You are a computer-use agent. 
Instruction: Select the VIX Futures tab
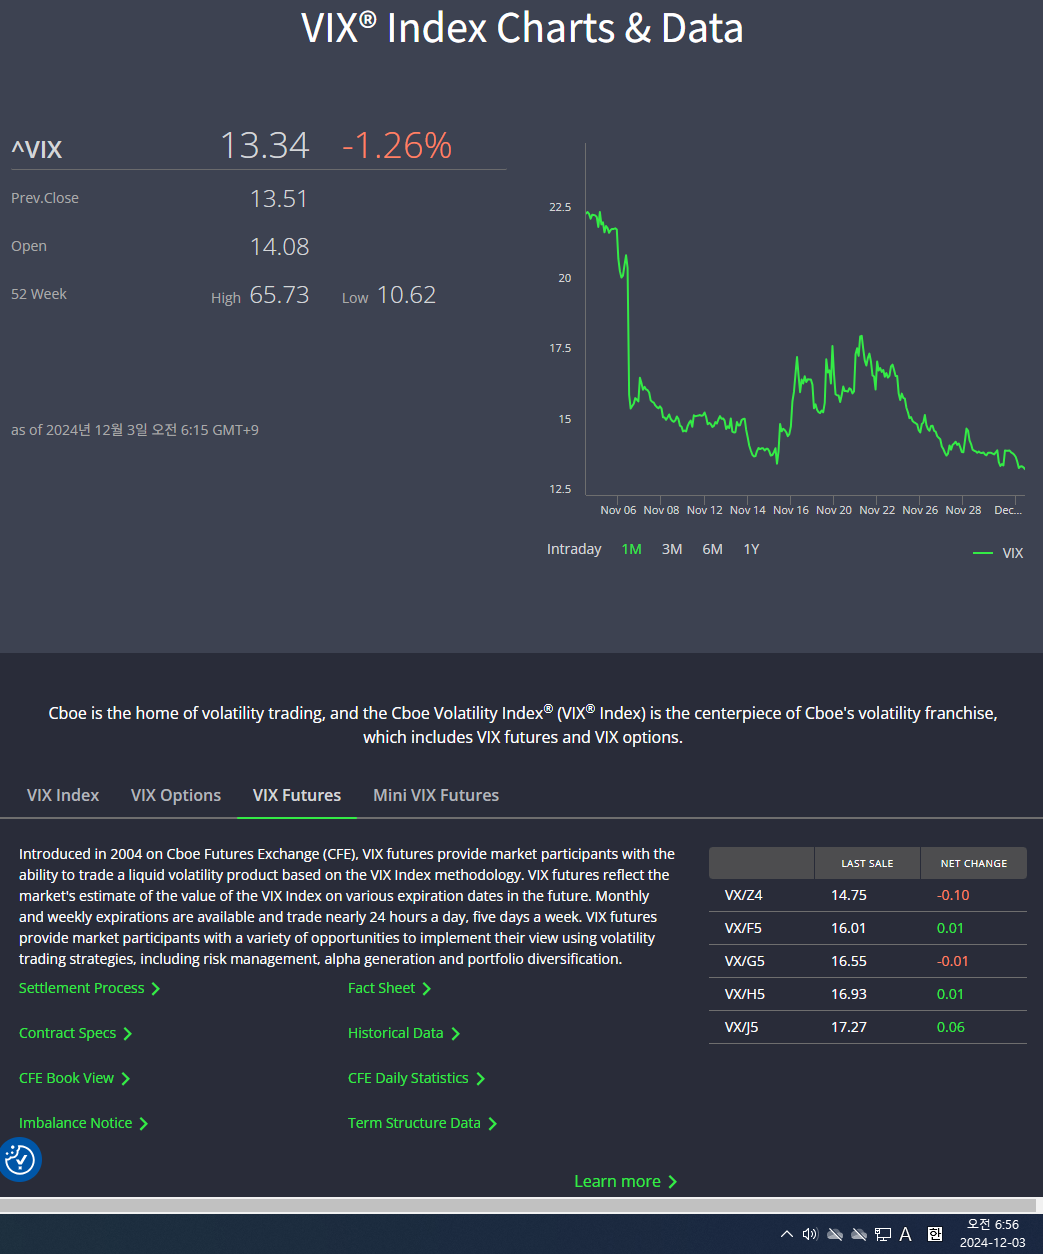[297, 795]
